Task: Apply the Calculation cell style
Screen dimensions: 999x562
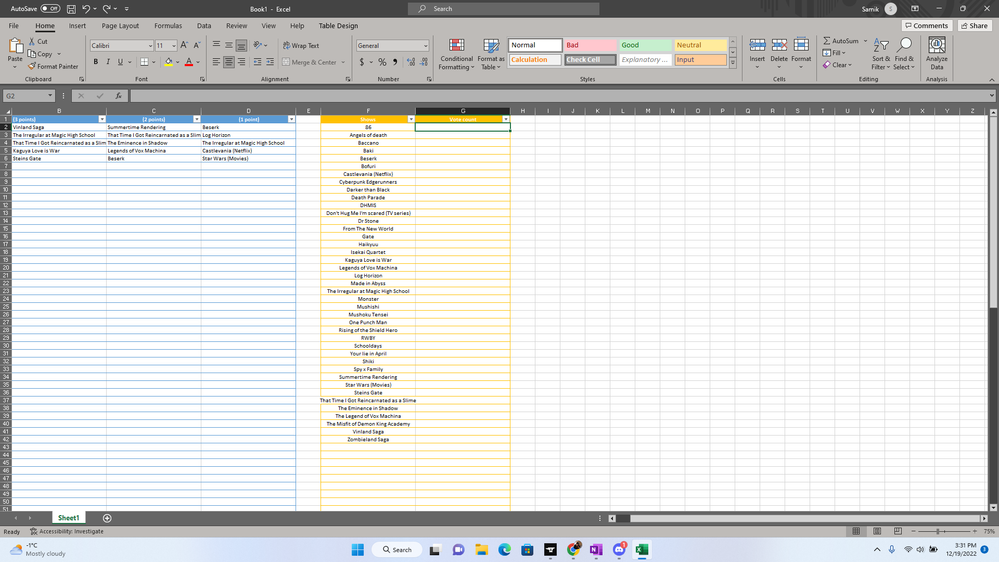Action: 535,59
